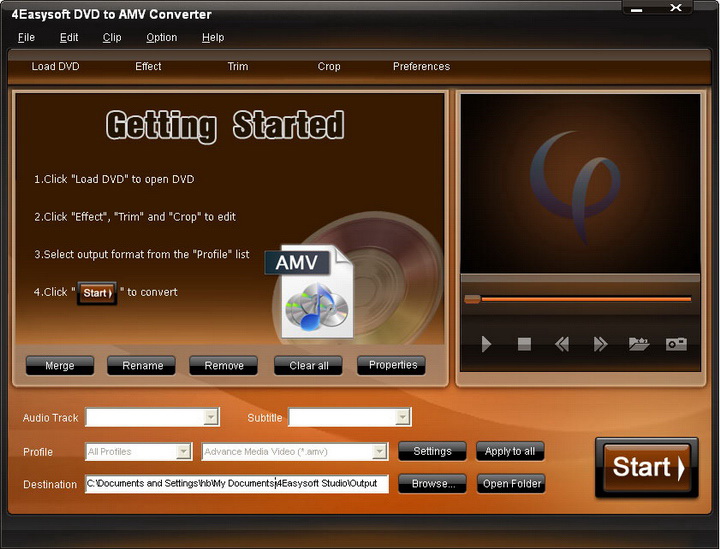Rewind the preview video

(x=562, y=344)
